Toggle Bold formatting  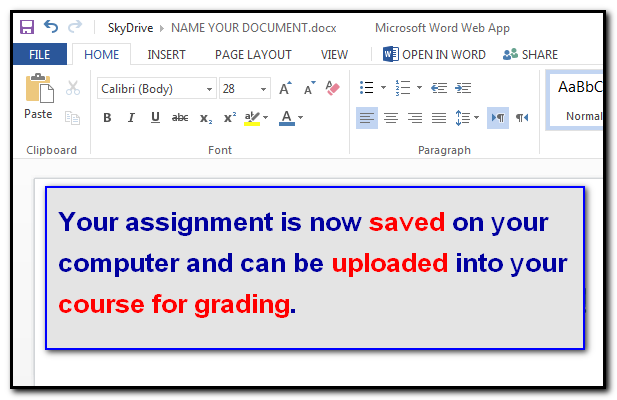click(107, 118)
